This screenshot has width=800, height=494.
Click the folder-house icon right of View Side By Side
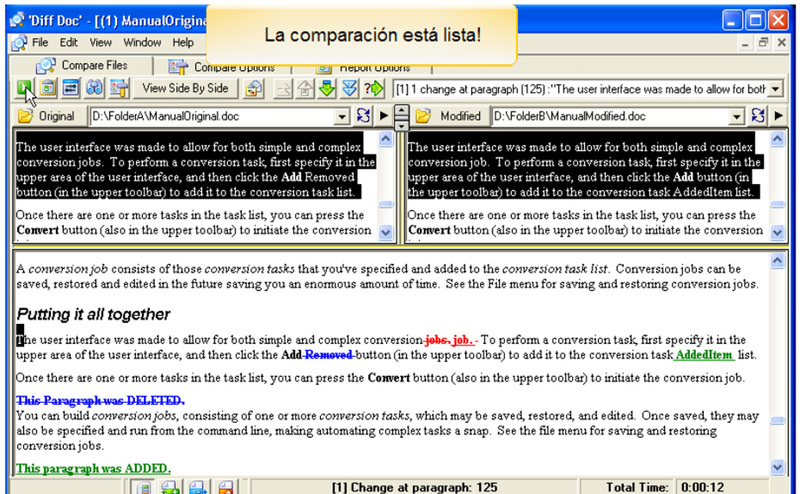(x=254, y=89)
